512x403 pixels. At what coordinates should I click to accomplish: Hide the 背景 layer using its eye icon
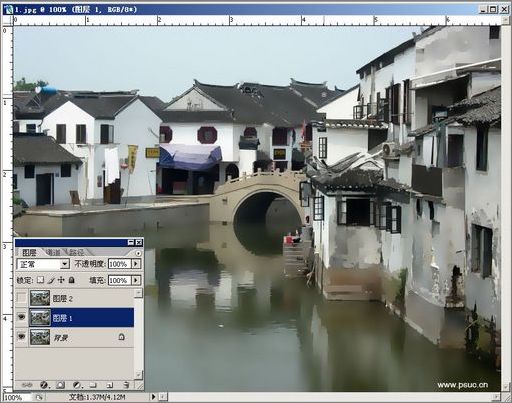click(22, 337)
